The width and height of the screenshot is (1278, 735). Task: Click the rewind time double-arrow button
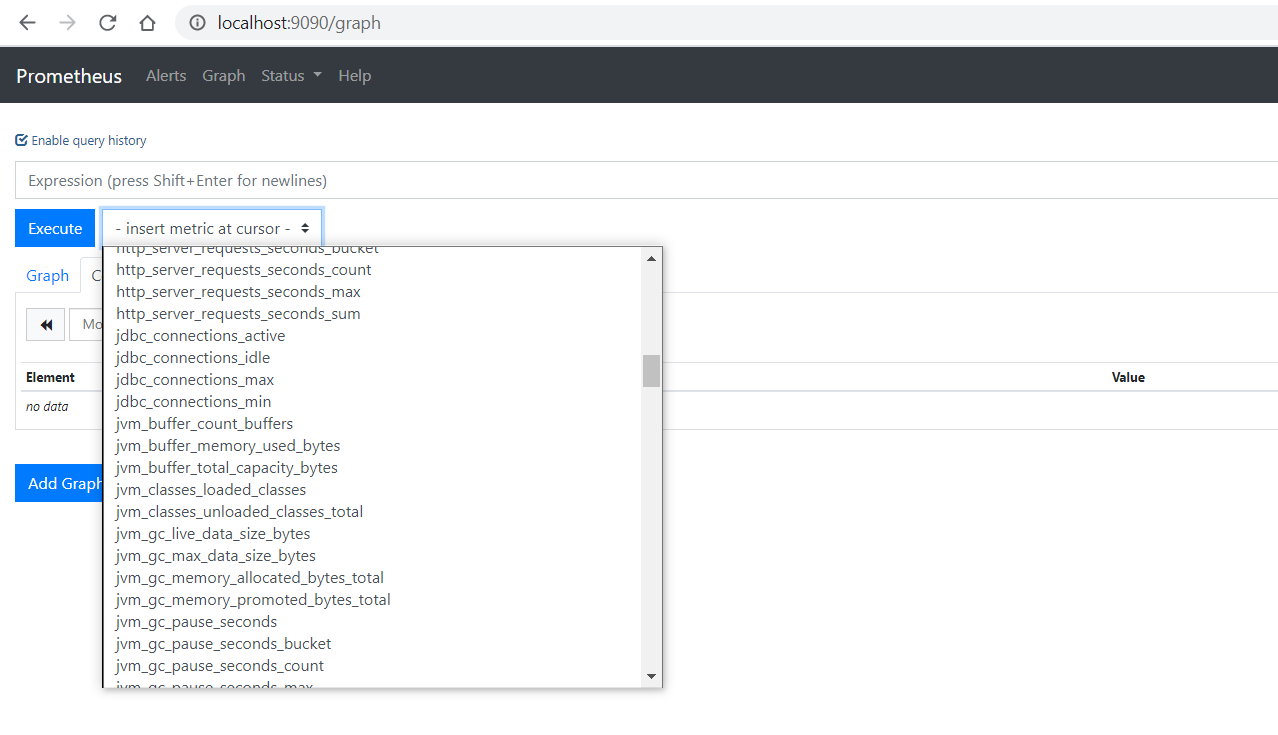click(x=45, y=325)
